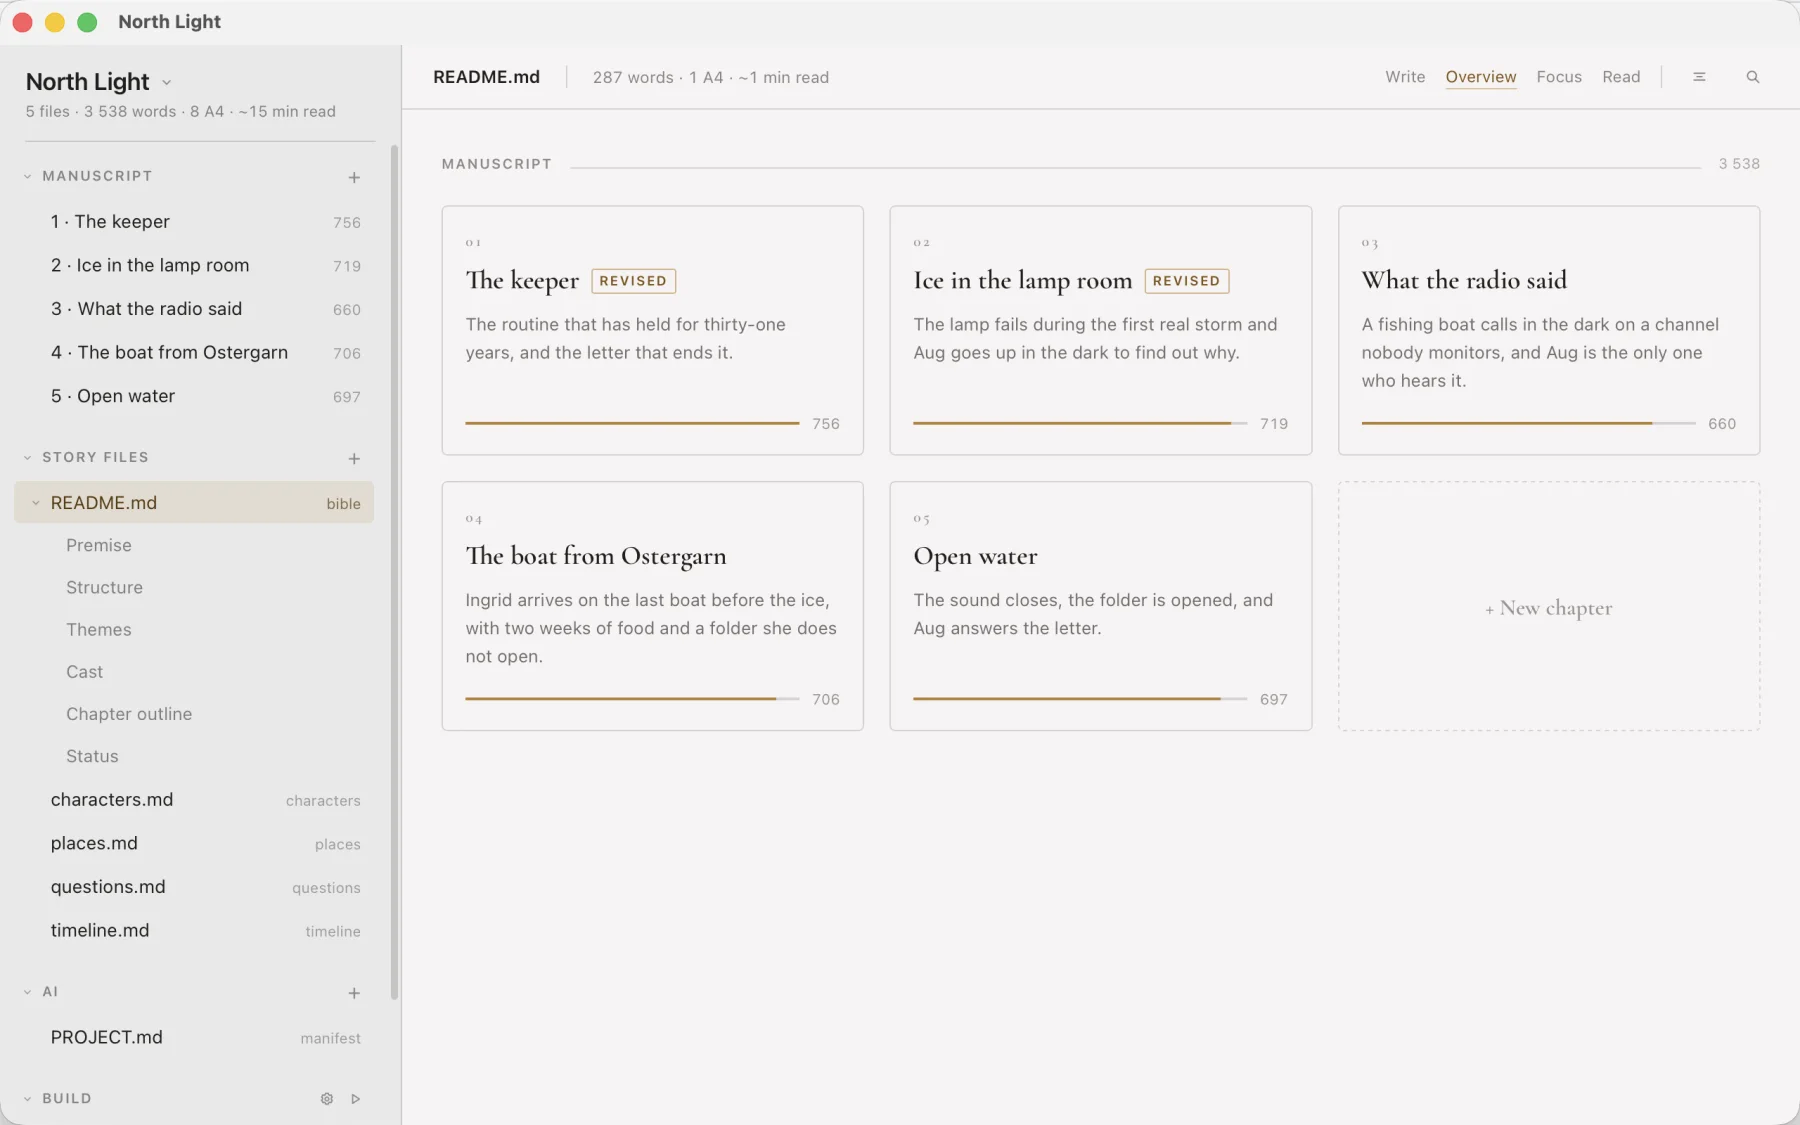The height and width of the screenshot is (1125, 1800).
Task: Add a new story file with plus icon
Action: [x=354, y=458]
